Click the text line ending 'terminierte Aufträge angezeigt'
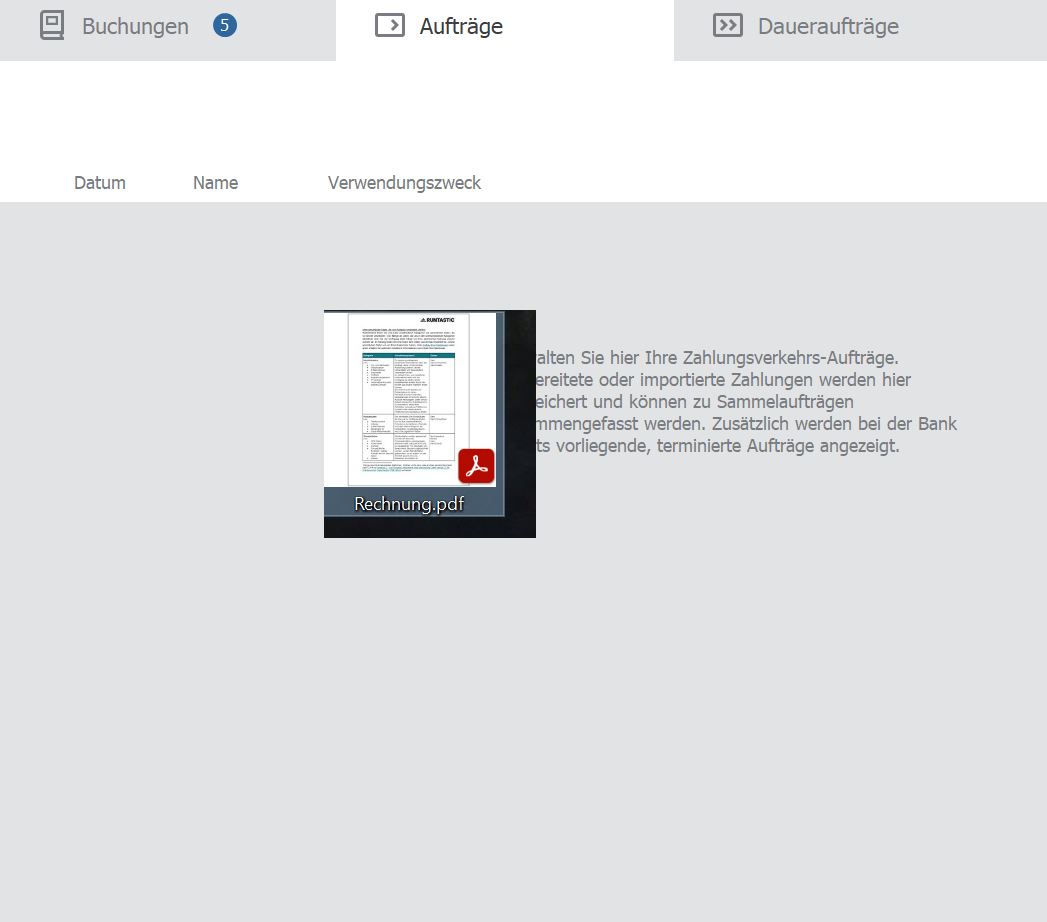 [716, 446]
